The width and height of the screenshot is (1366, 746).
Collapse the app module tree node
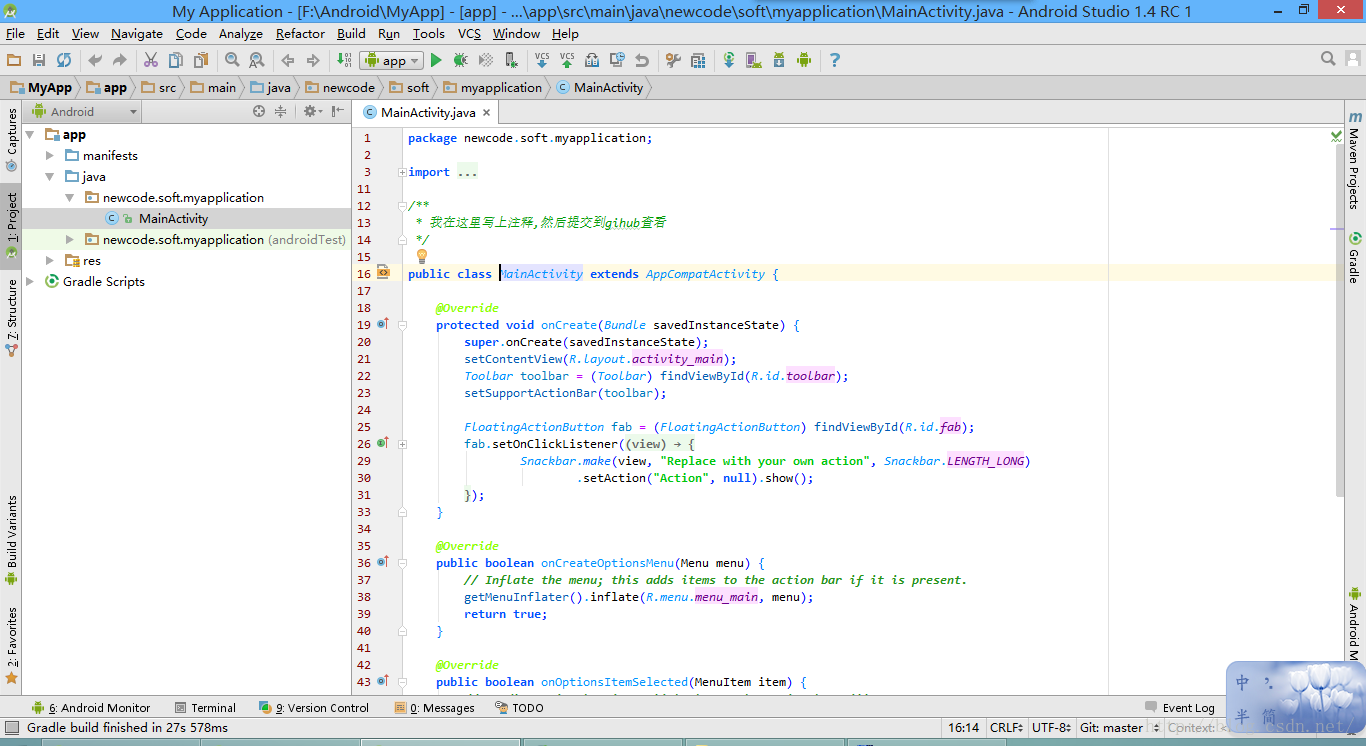30,134
